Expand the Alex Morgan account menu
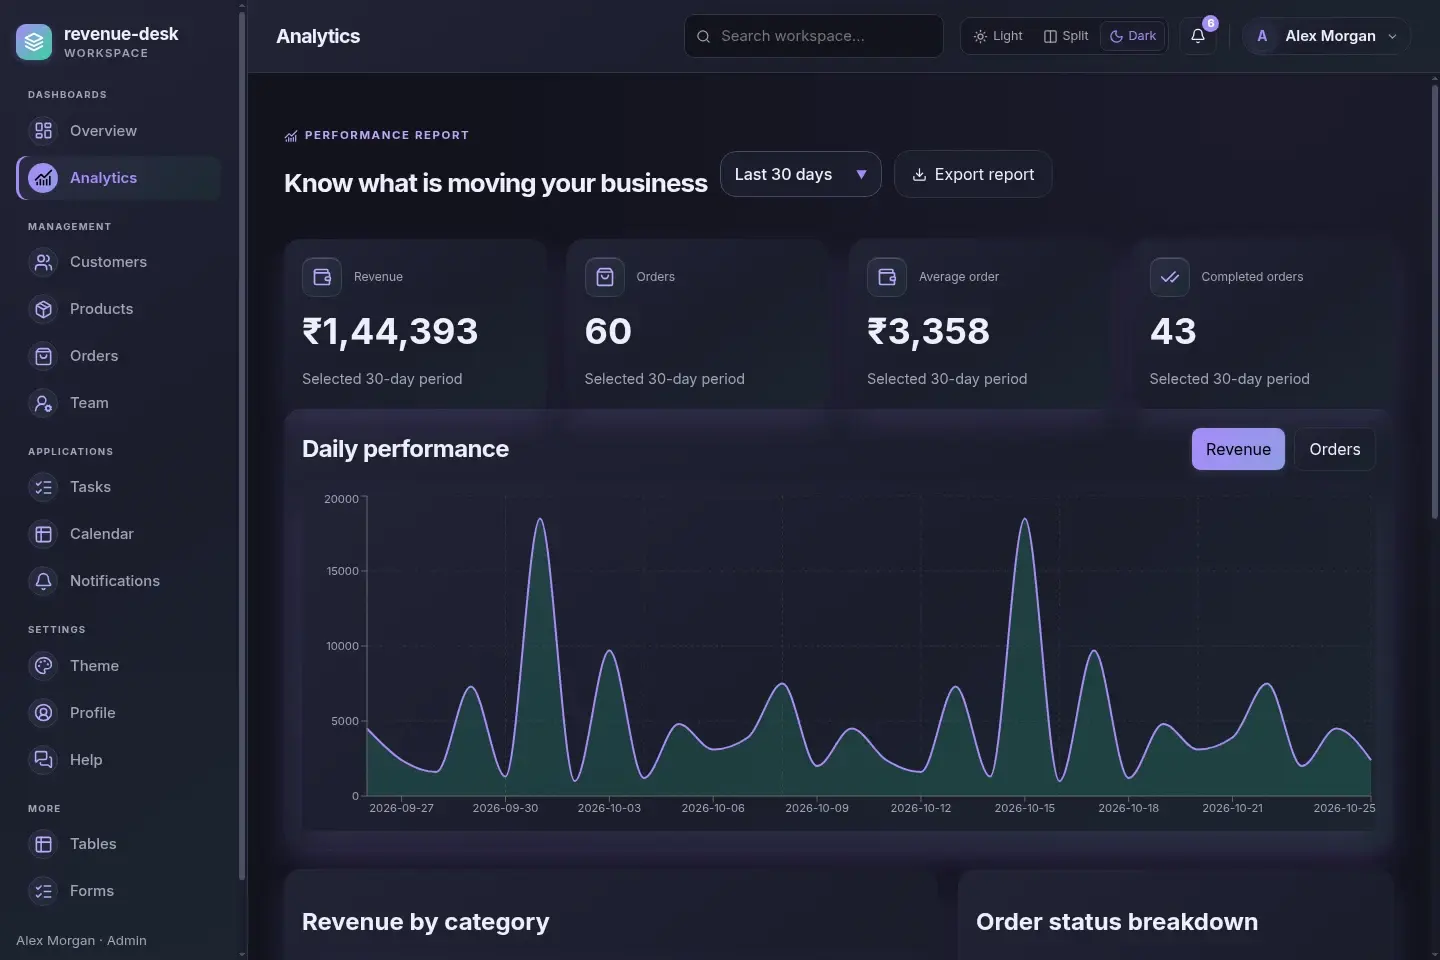This screenshot has height=960, width=1440. (1326, 36)
